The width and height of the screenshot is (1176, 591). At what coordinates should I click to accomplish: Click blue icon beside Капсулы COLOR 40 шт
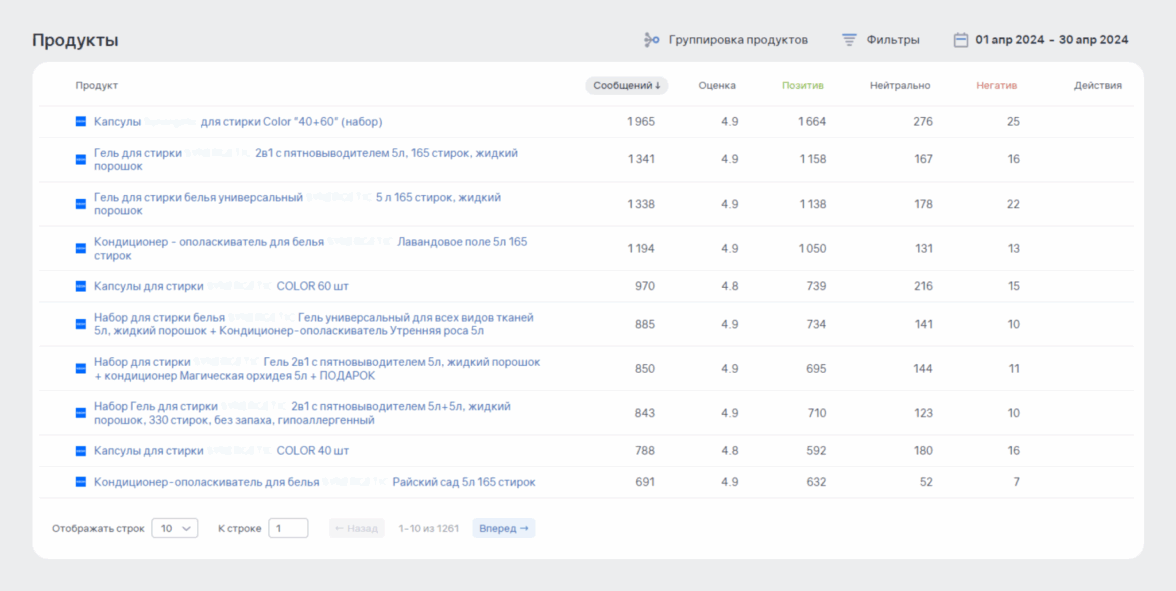pyautogui.click(x=81, y=451)
